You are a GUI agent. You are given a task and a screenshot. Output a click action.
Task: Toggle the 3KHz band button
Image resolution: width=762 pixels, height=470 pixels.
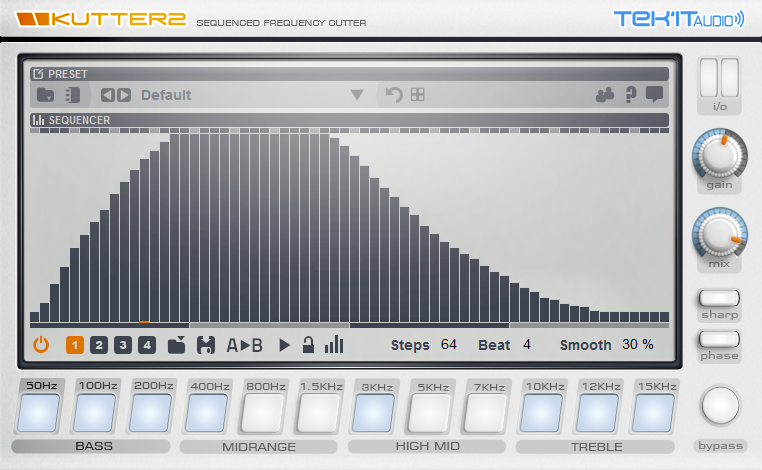tap(374, 412)
